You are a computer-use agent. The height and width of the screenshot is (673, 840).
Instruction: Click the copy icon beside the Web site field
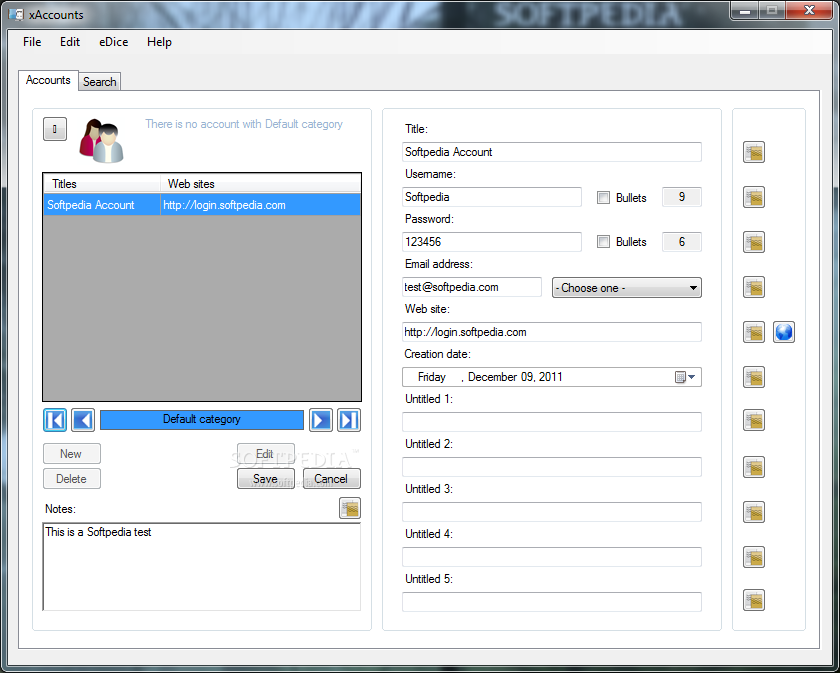[x=754, y=332]
